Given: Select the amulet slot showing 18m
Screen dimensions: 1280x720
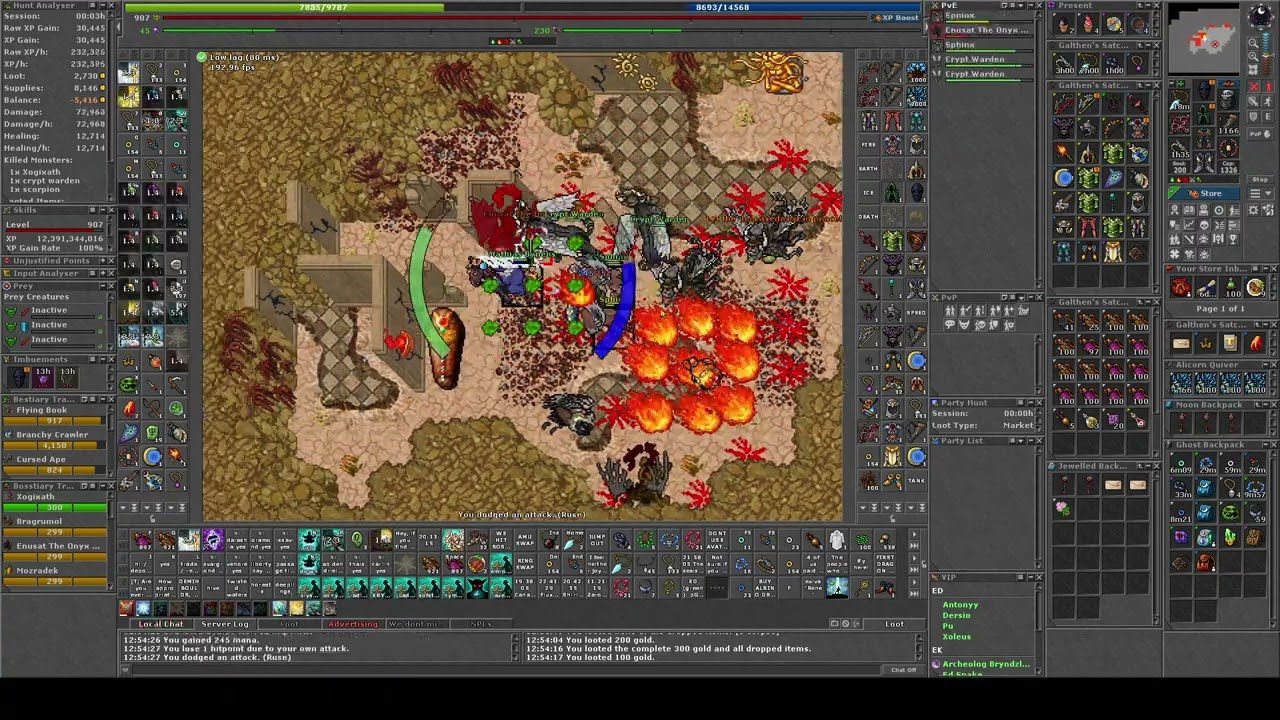Looking at the screenshot, I should tap(1180, 99).
